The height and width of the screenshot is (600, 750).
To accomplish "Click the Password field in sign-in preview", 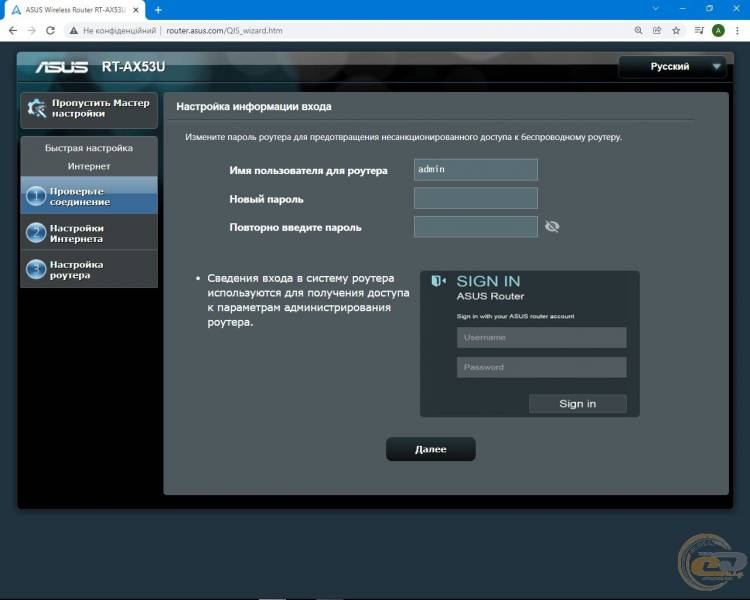I will 541,367.
